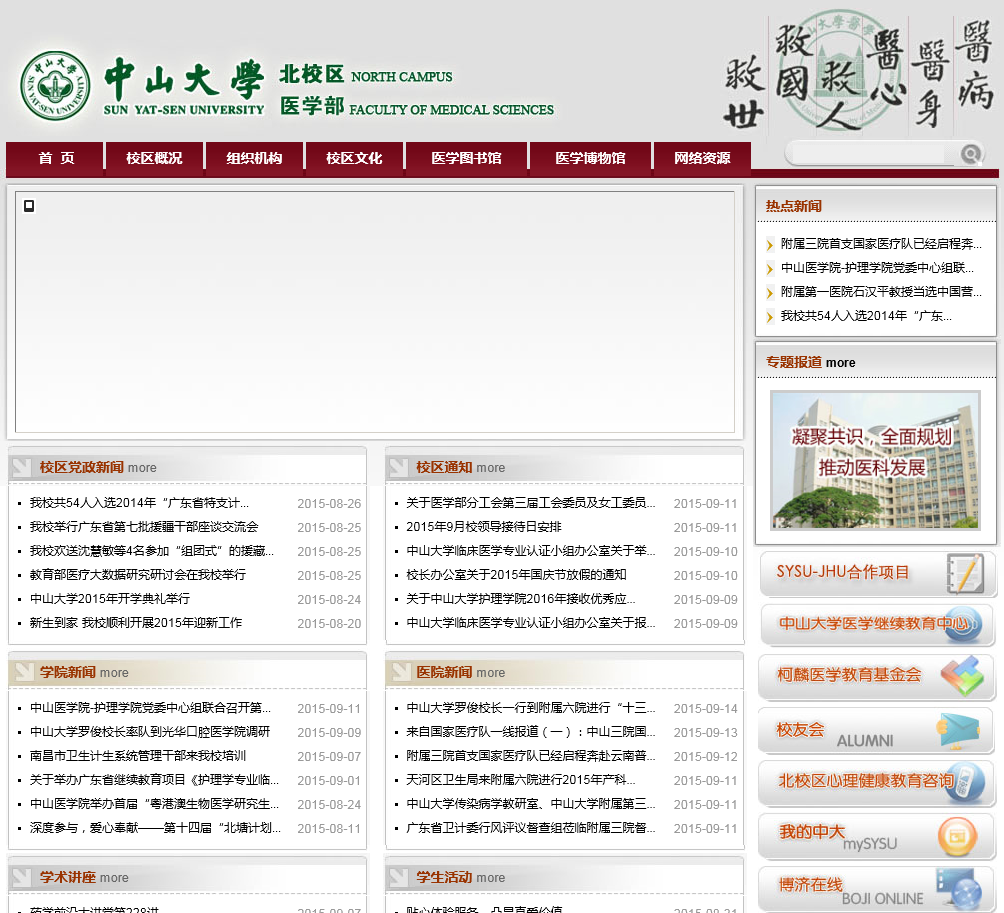
Task: Open 中山大学医学继续教育中心 banner link
Action: (877, 625)
